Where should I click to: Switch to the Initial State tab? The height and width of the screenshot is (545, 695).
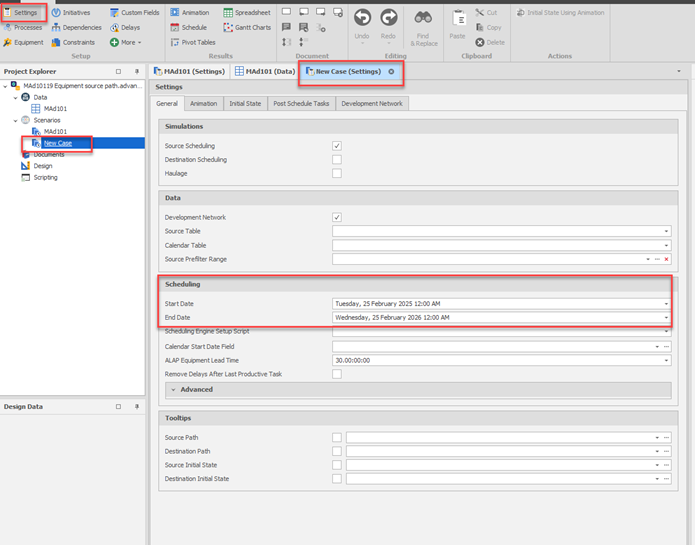click(x=245, y=103)
